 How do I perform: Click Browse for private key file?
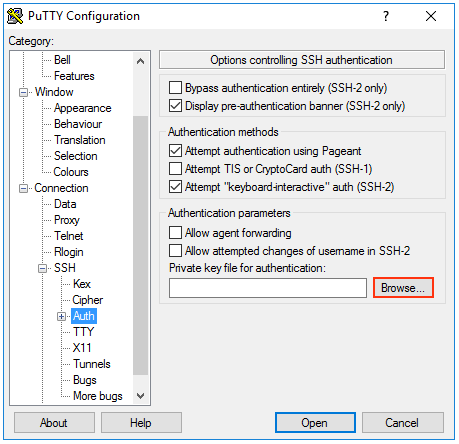403,288
